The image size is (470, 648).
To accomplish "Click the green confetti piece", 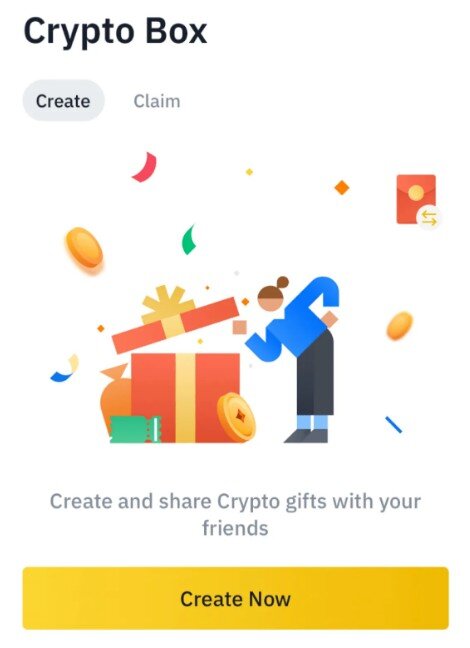I will (x=188, y=240).
